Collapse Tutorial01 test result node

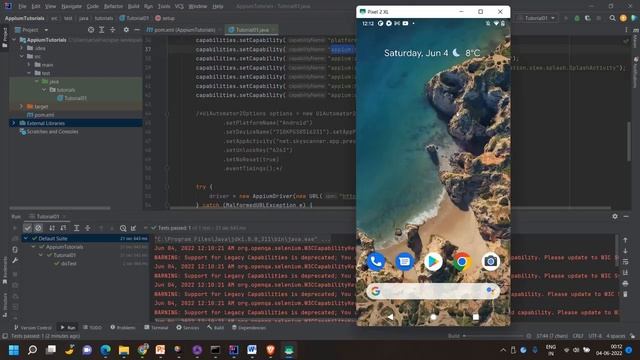pyautogui.click(x=41, y=255)
